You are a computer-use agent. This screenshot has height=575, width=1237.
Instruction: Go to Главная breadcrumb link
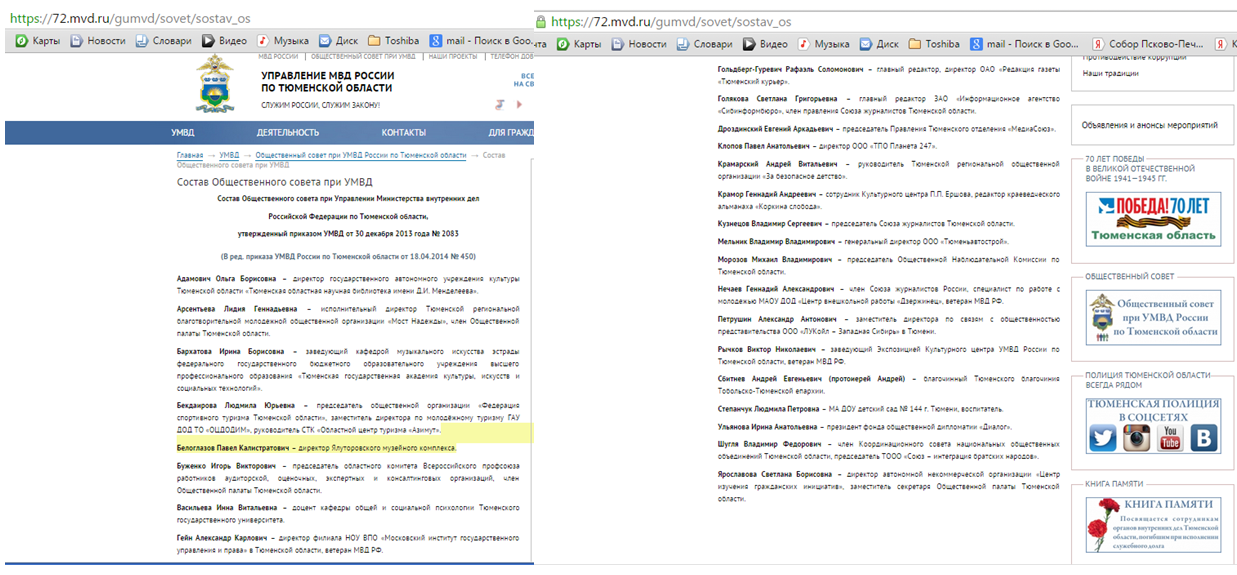190,156
